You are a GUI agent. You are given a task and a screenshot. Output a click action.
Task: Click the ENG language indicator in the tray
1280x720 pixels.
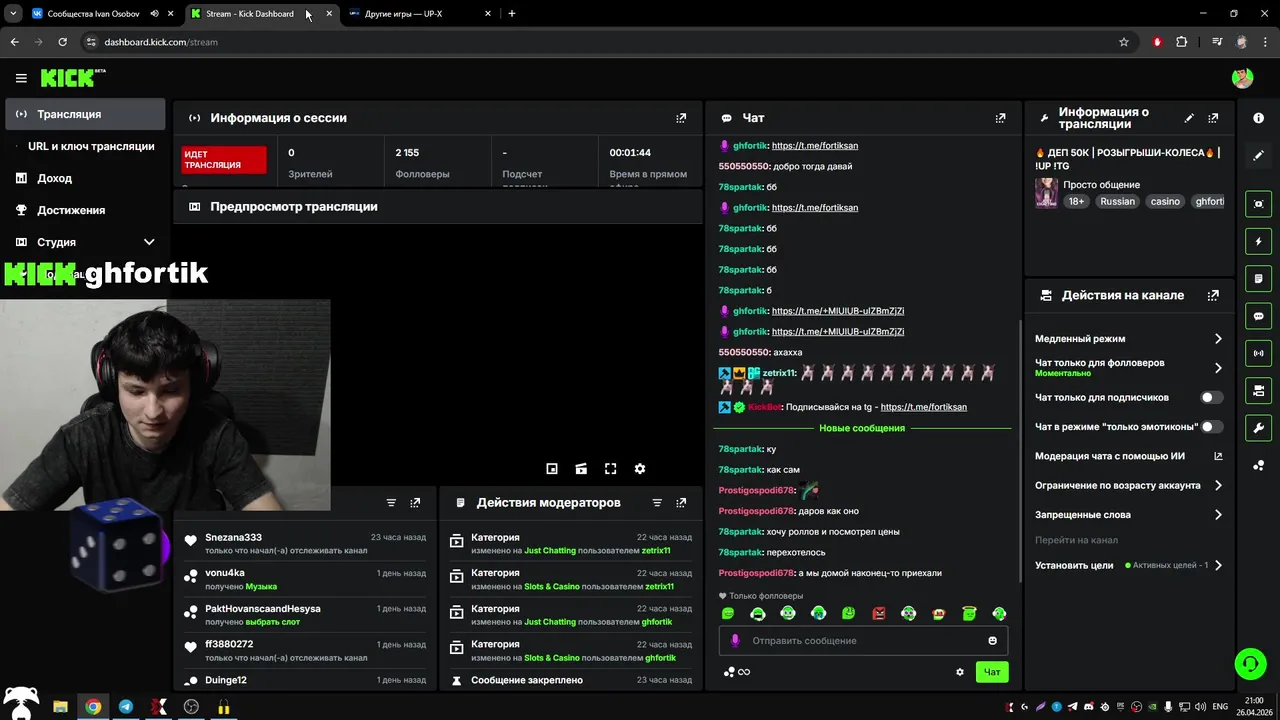[1220, 707]
